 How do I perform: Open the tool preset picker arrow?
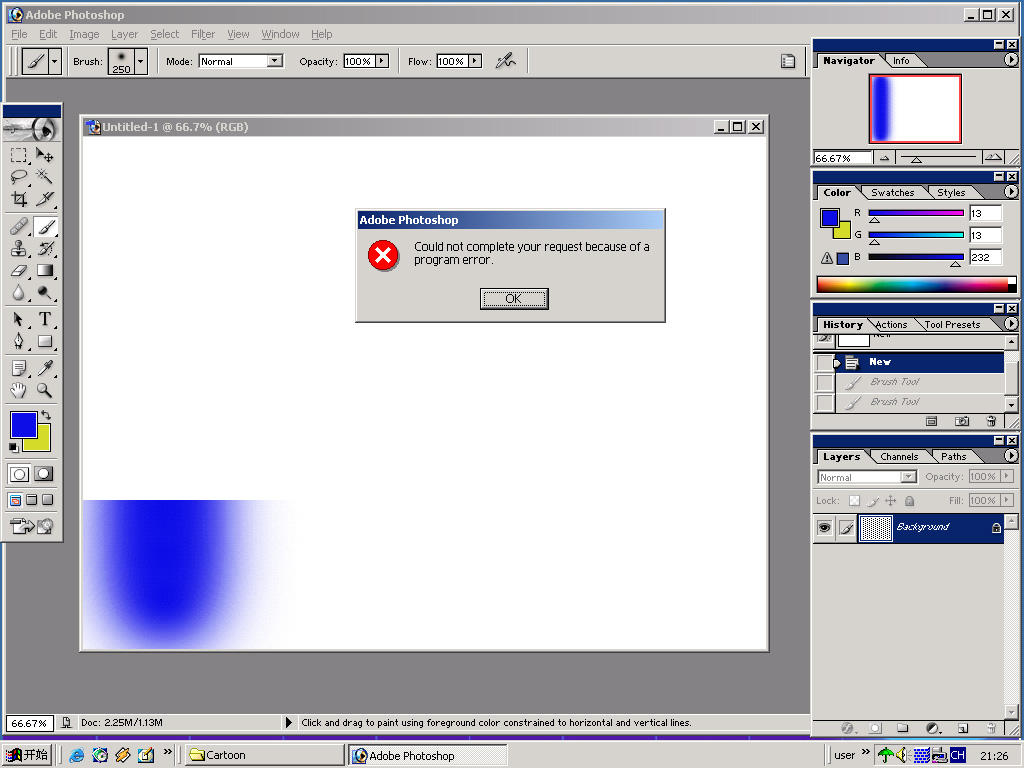coord(55,61)
